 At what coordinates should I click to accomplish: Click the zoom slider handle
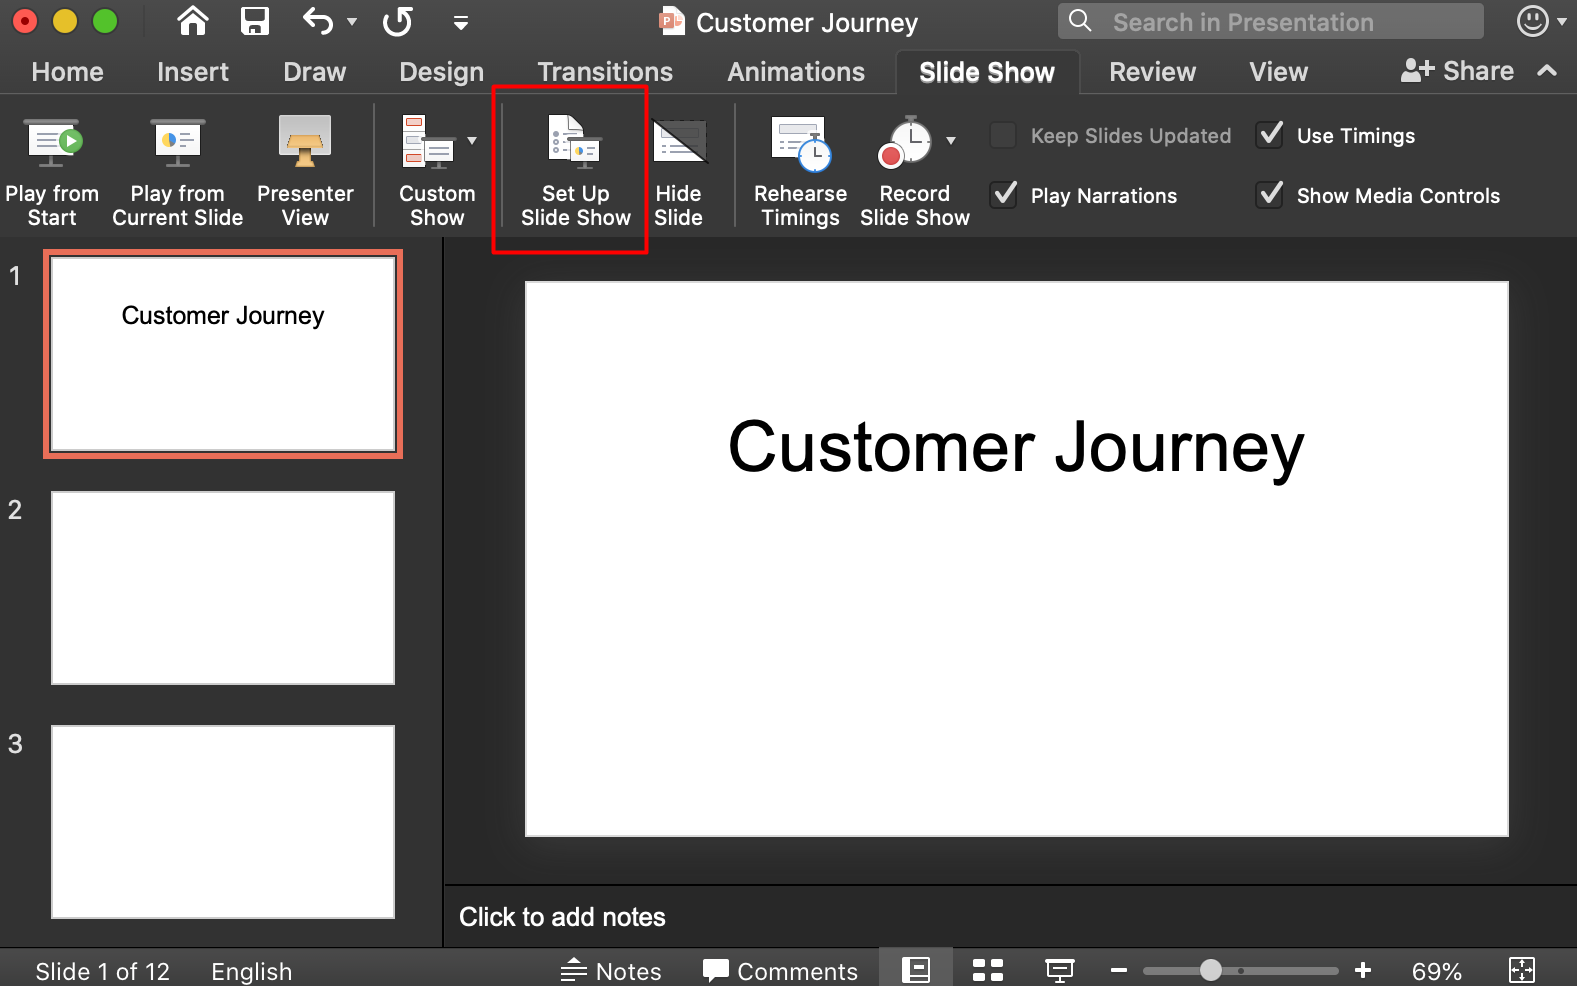[1211, 970]
